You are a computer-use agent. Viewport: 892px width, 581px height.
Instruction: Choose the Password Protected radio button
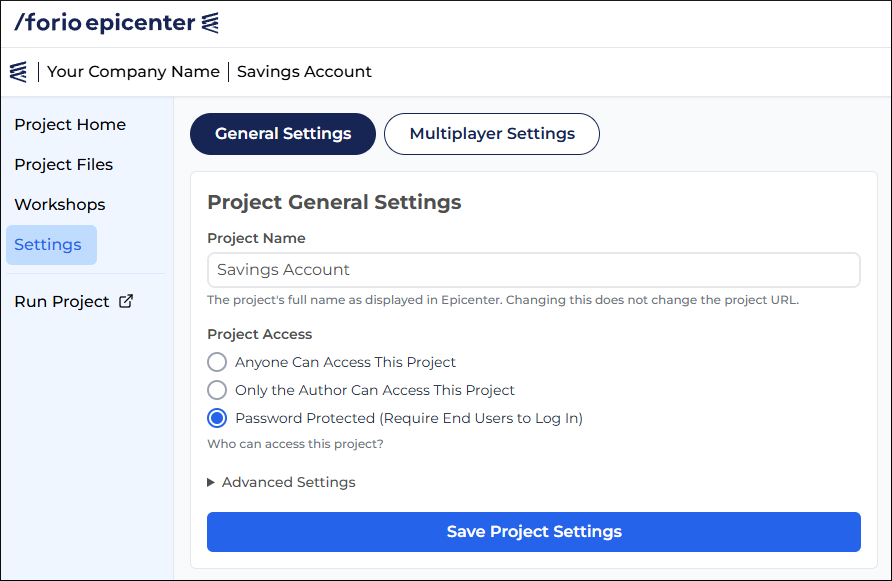click(217, 418)
